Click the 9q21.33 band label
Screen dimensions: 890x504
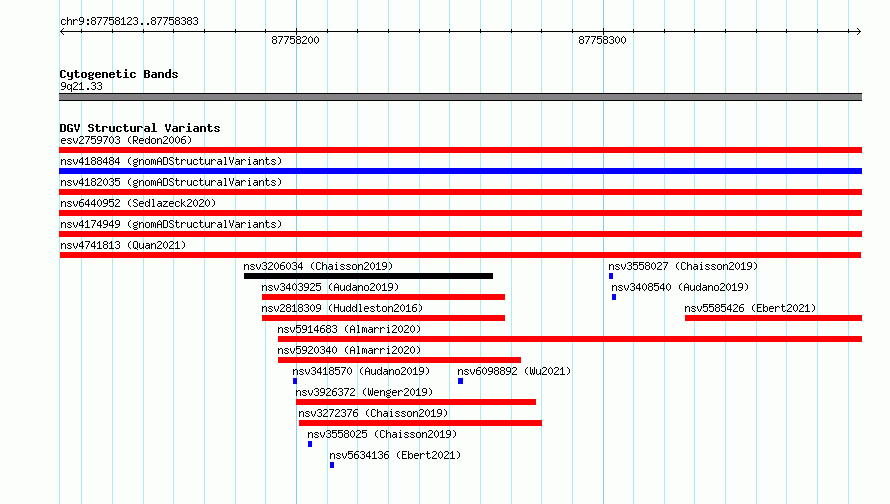tap(81, 86)
